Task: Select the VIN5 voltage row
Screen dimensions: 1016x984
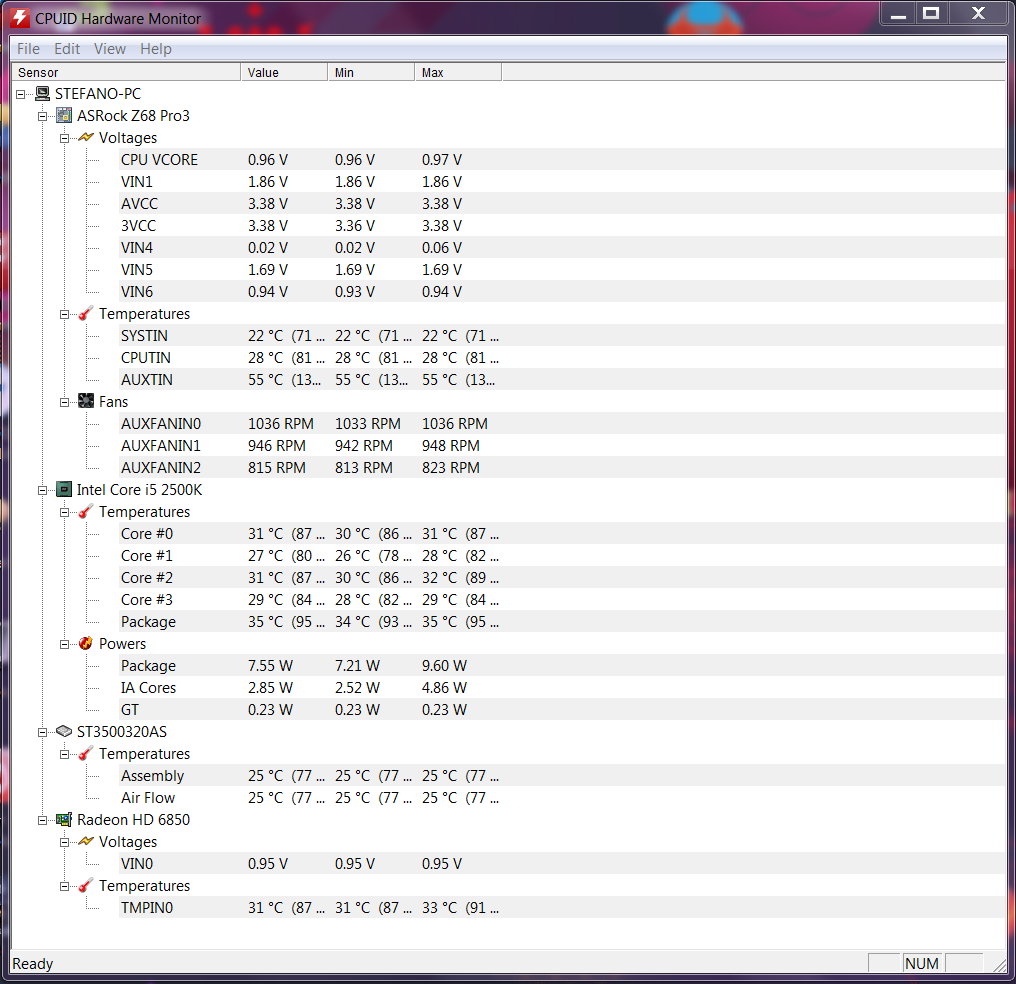Action: point(562,270)
